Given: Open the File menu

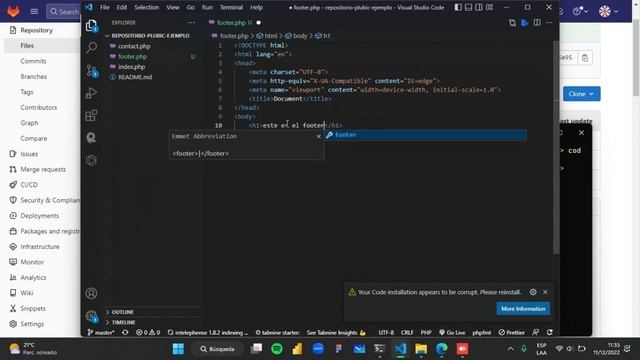Looking at the screenshot, I should coord(104,7).
